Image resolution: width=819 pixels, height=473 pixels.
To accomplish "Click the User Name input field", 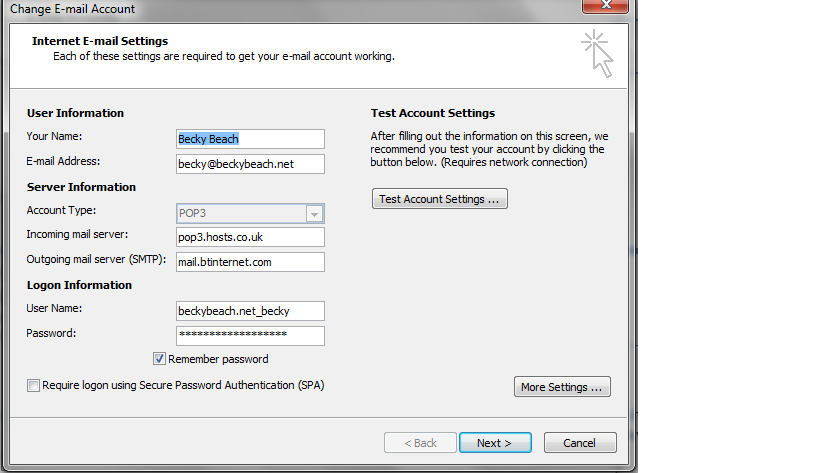I will (250, 311).
